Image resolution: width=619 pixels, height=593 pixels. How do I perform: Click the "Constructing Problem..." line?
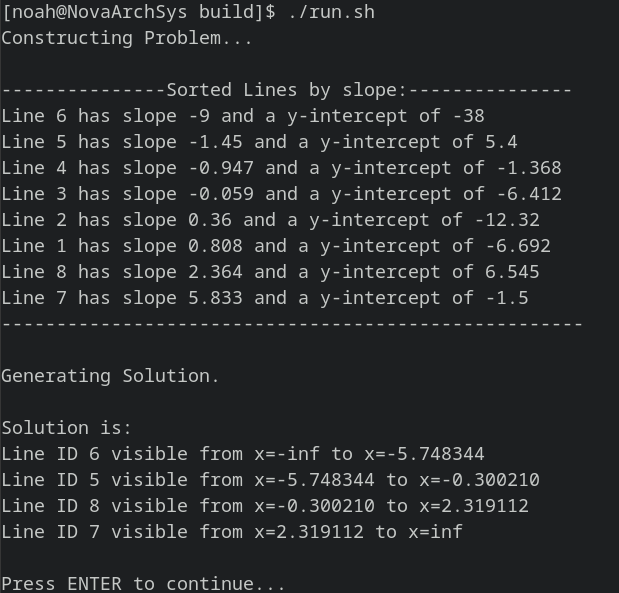point(127,38)
